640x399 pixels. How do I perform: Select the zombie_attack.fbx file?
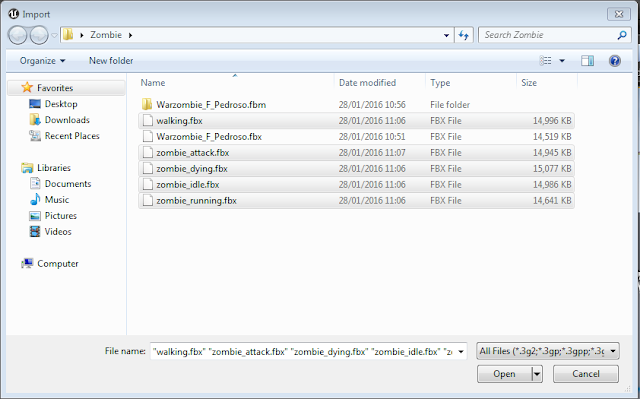[x=356, y=152]
